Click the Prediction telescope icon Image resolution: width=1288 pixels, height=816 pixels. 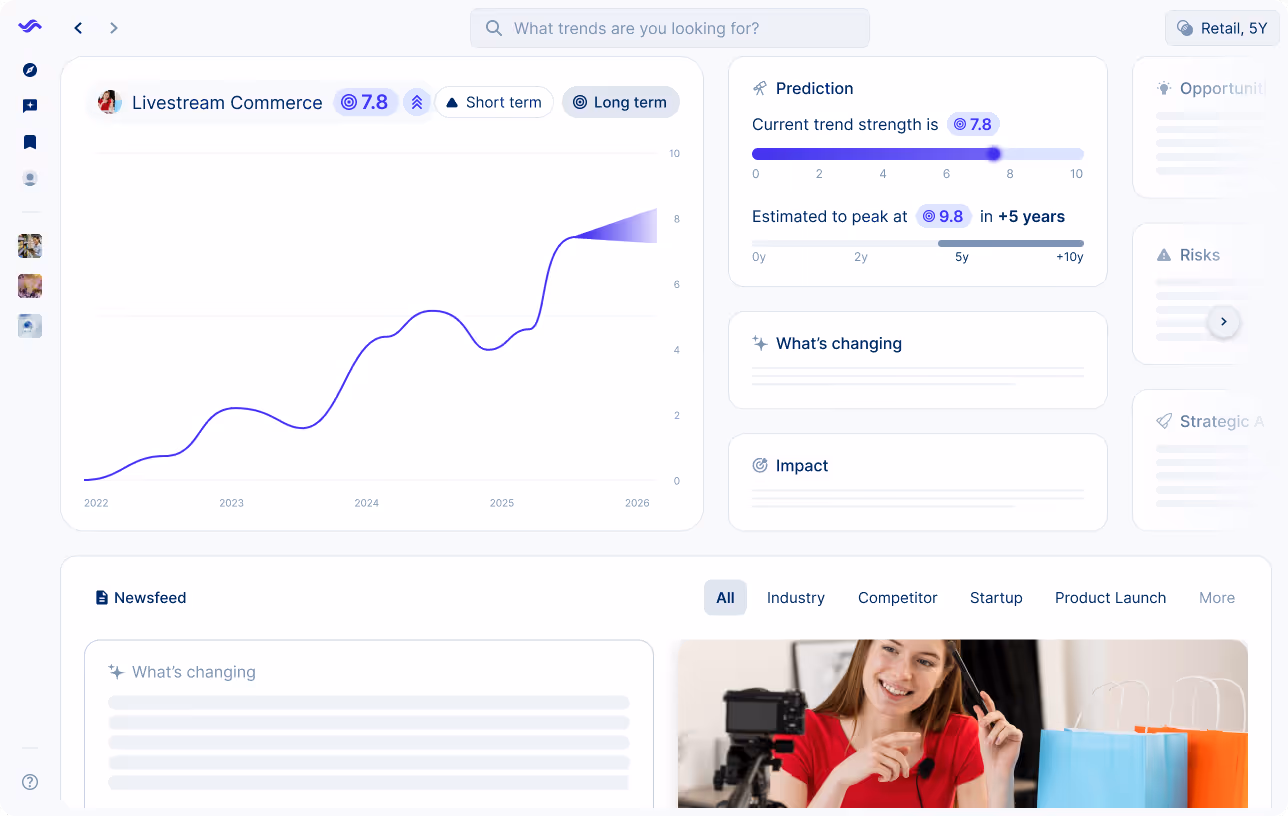[x=758, y=88]
